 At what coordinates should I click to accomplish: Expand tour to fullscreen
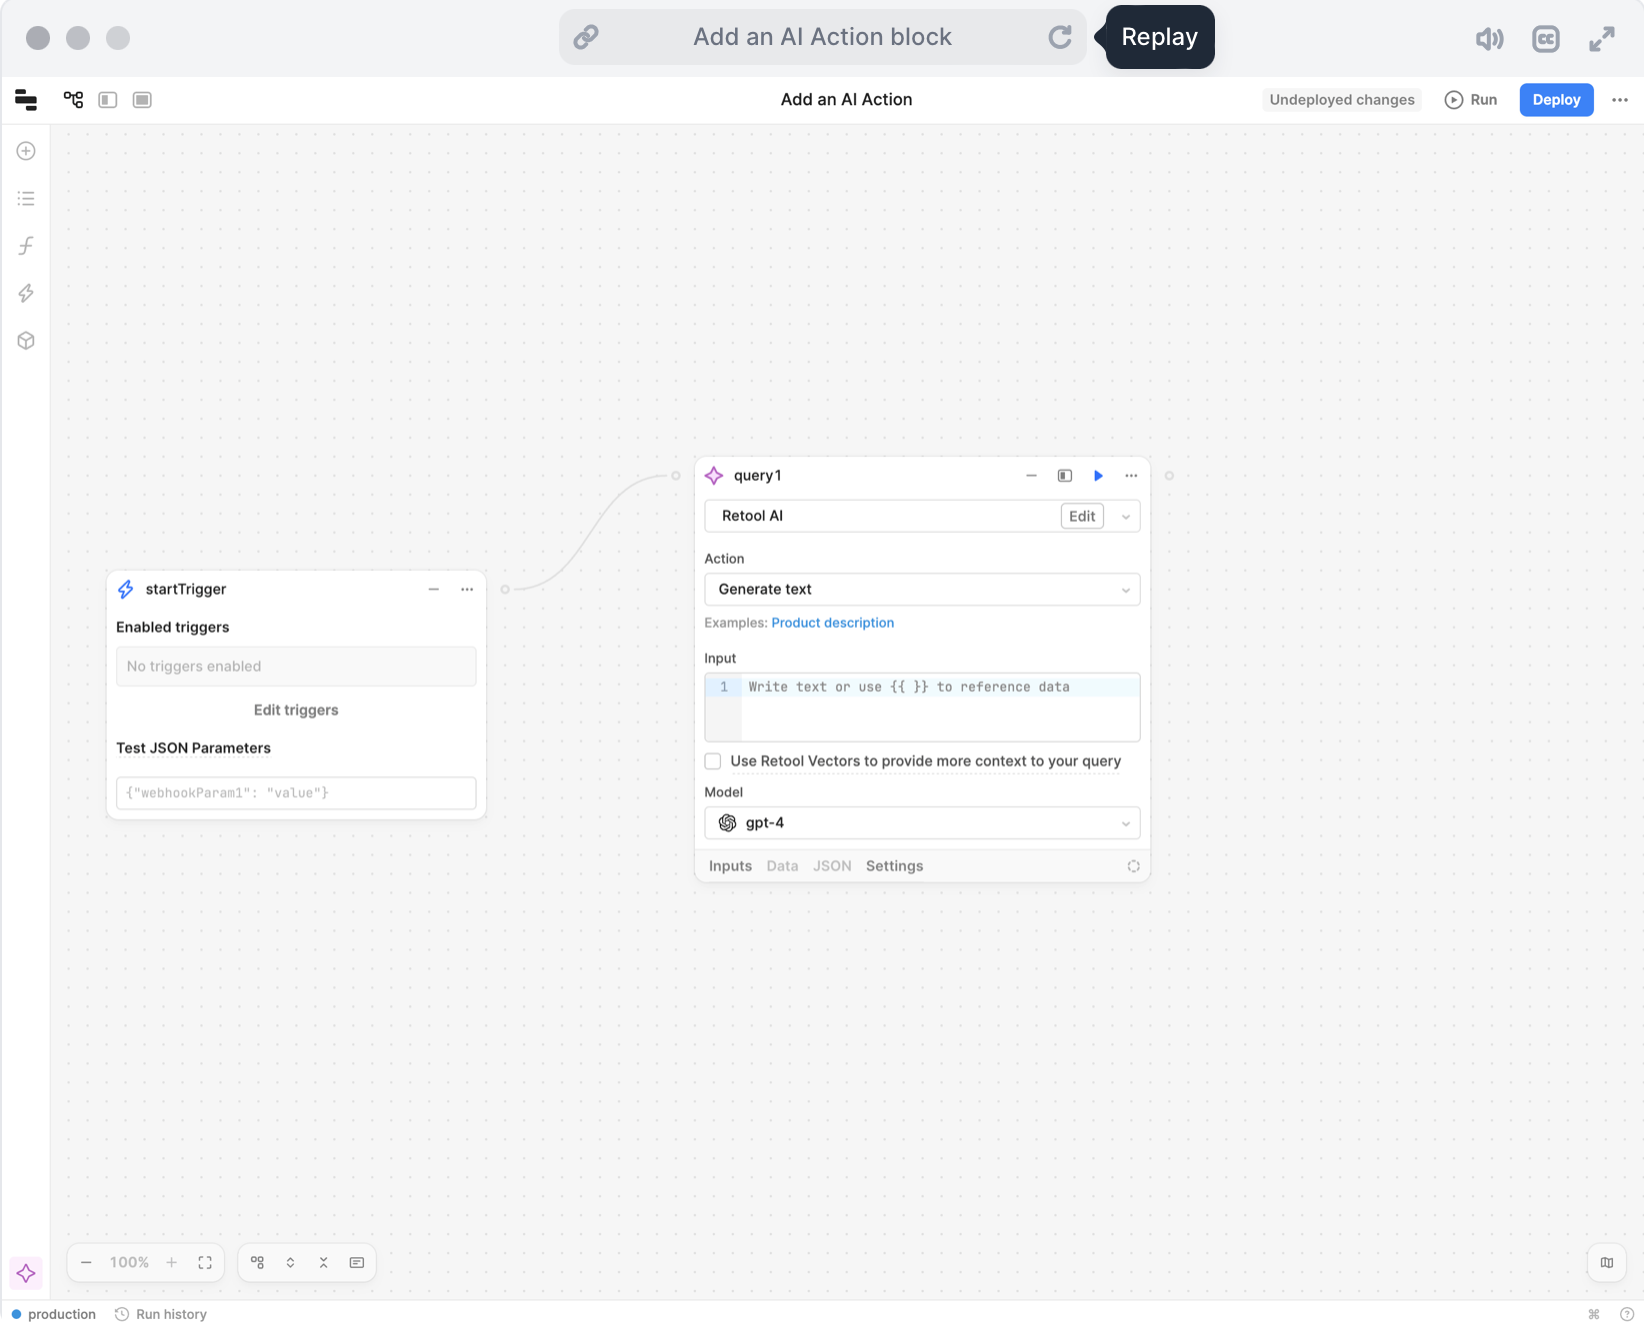[x=1602, y=39]
